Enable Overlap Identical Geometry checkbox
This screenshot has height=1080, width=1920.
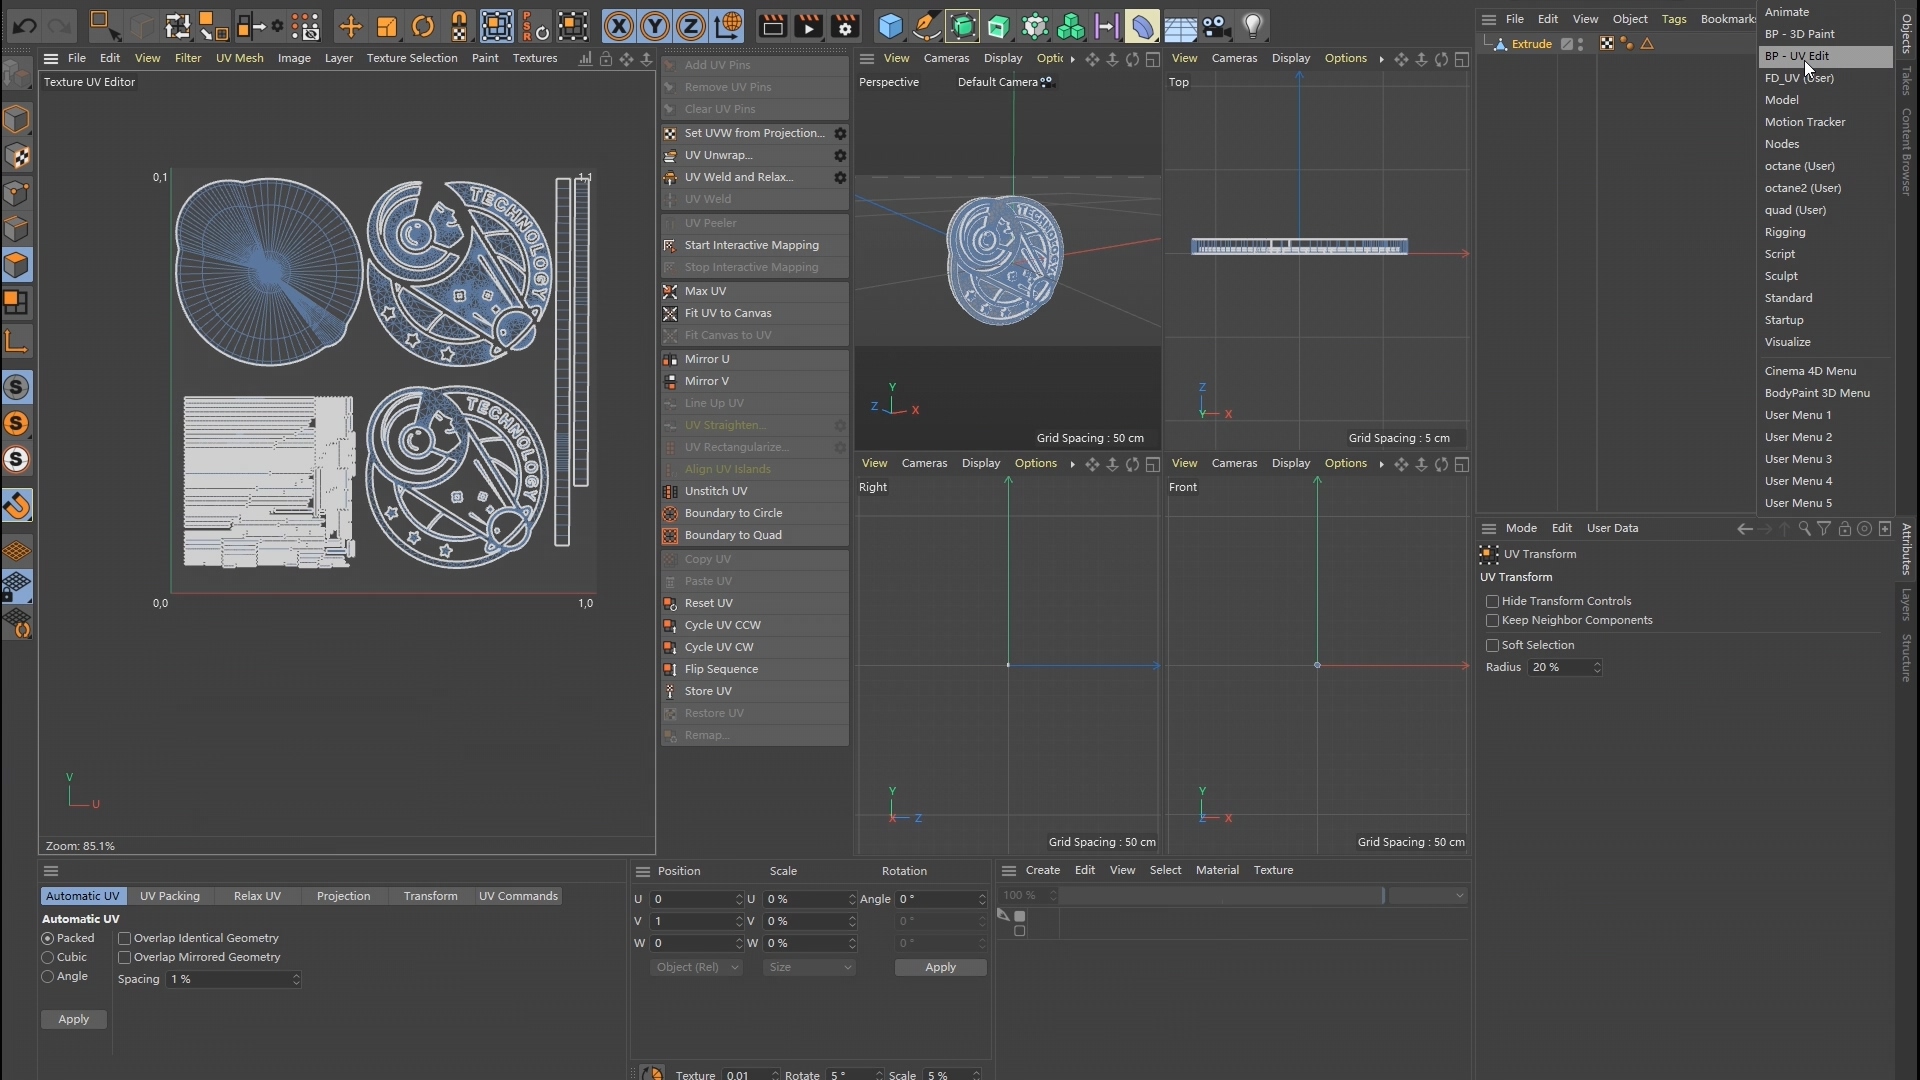125,938
